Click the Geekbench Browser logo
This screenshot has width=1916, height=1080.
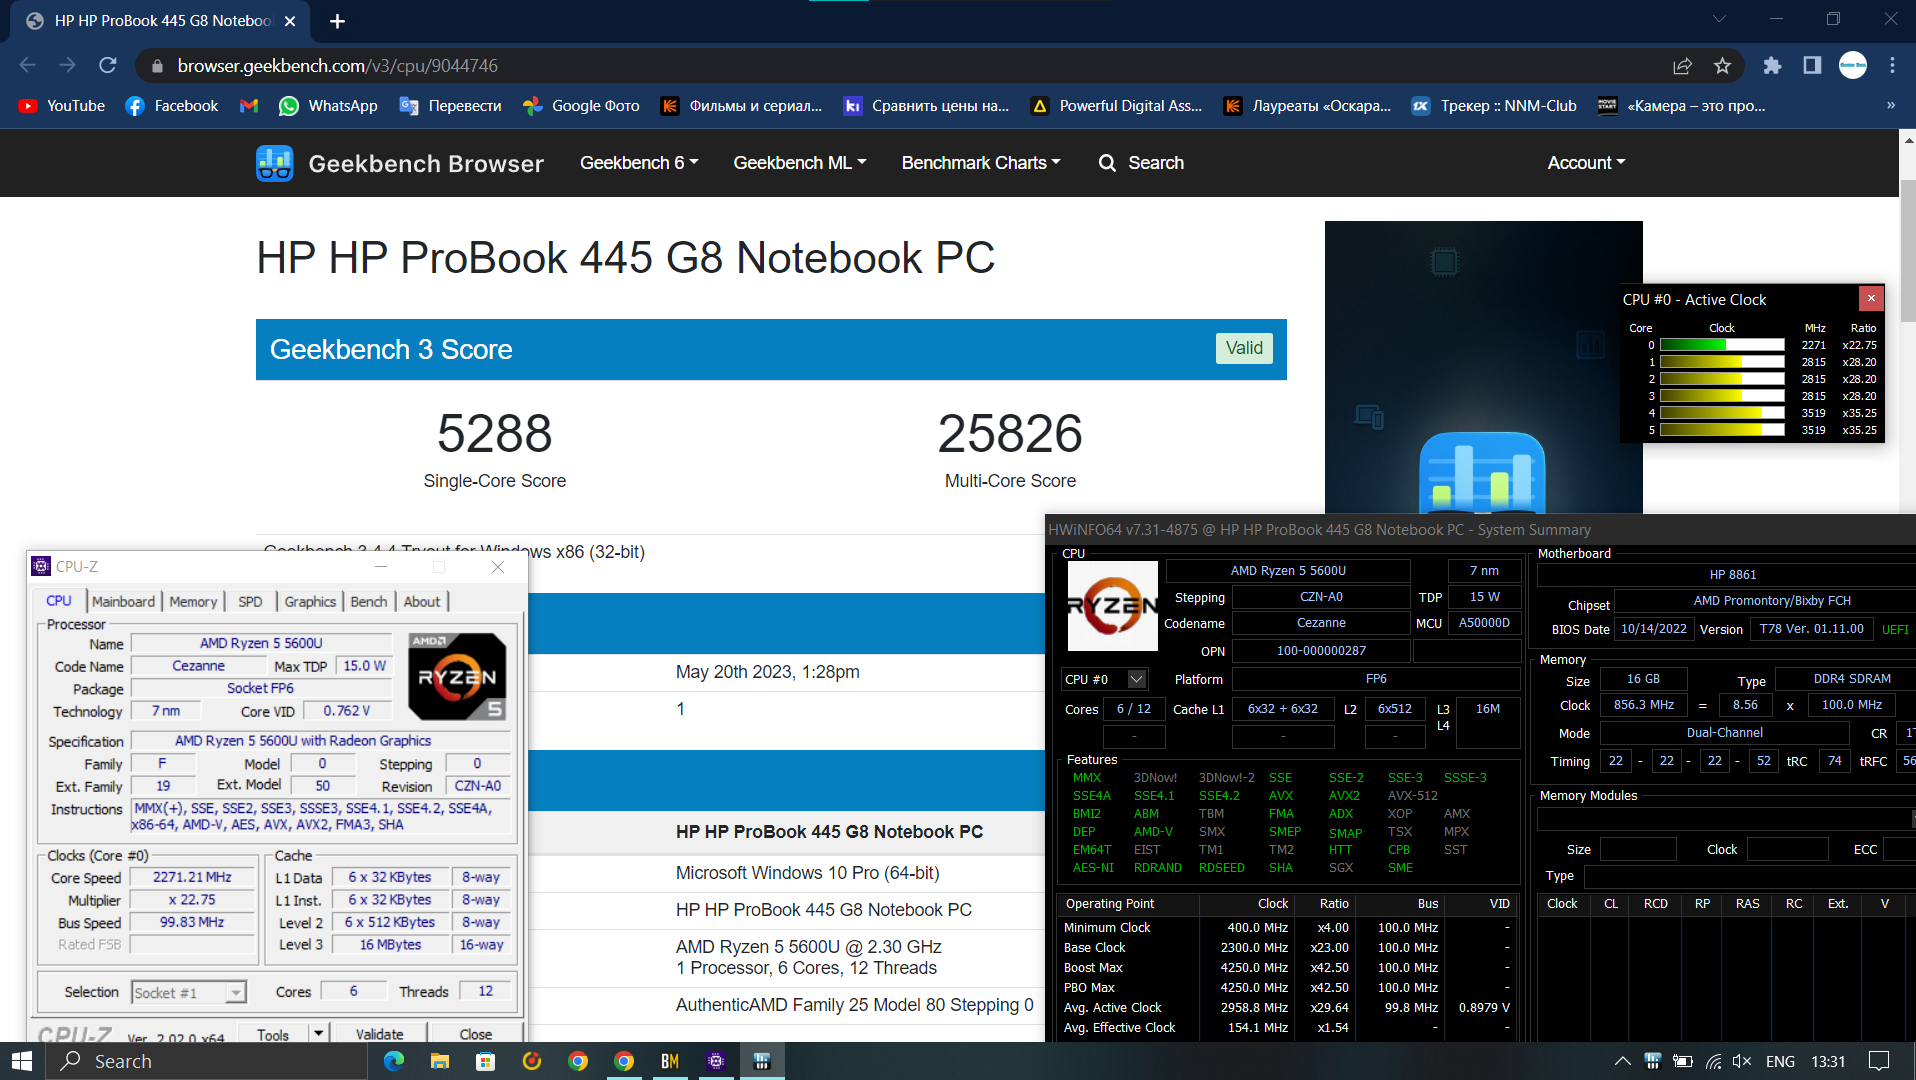pyautogui.click(x=400, y=163)
